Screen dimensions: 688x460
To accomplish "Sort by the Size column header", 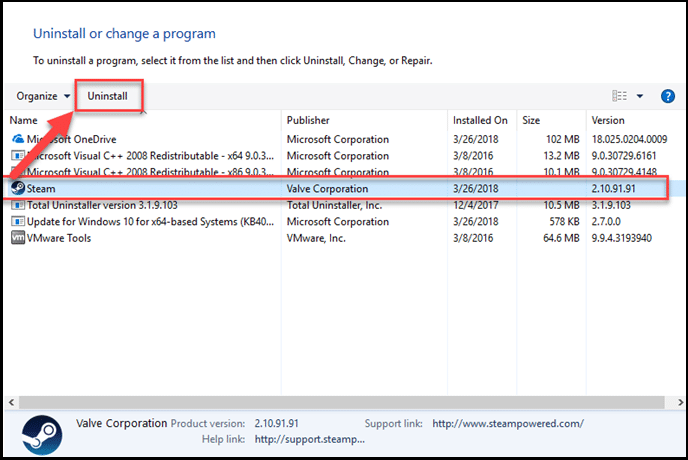I will (531, 120).
